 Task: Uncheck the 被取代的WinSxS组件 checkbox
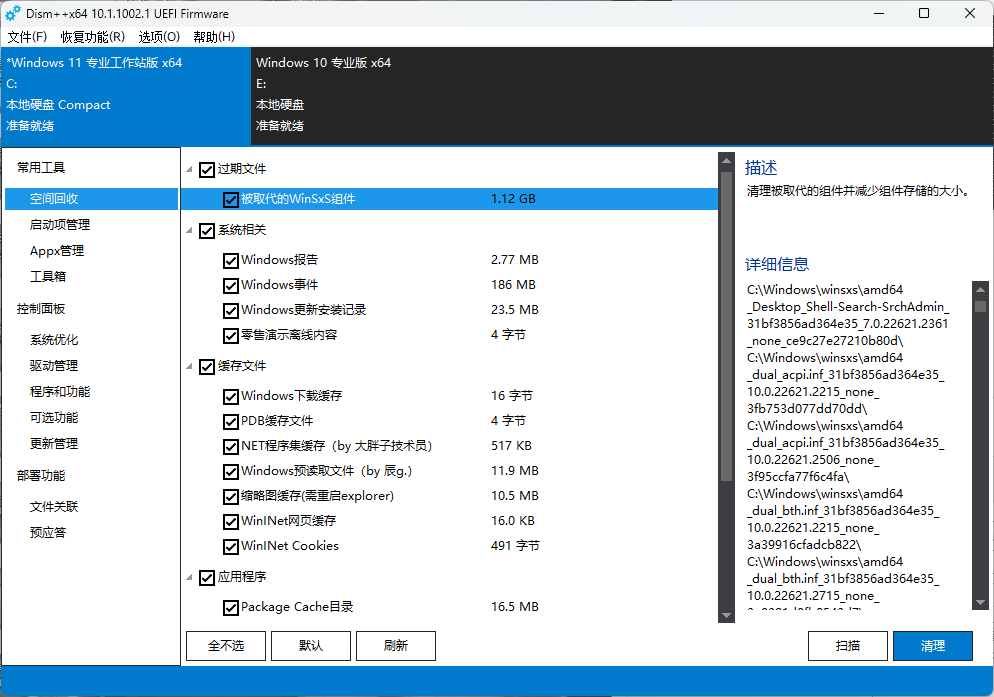231,199
